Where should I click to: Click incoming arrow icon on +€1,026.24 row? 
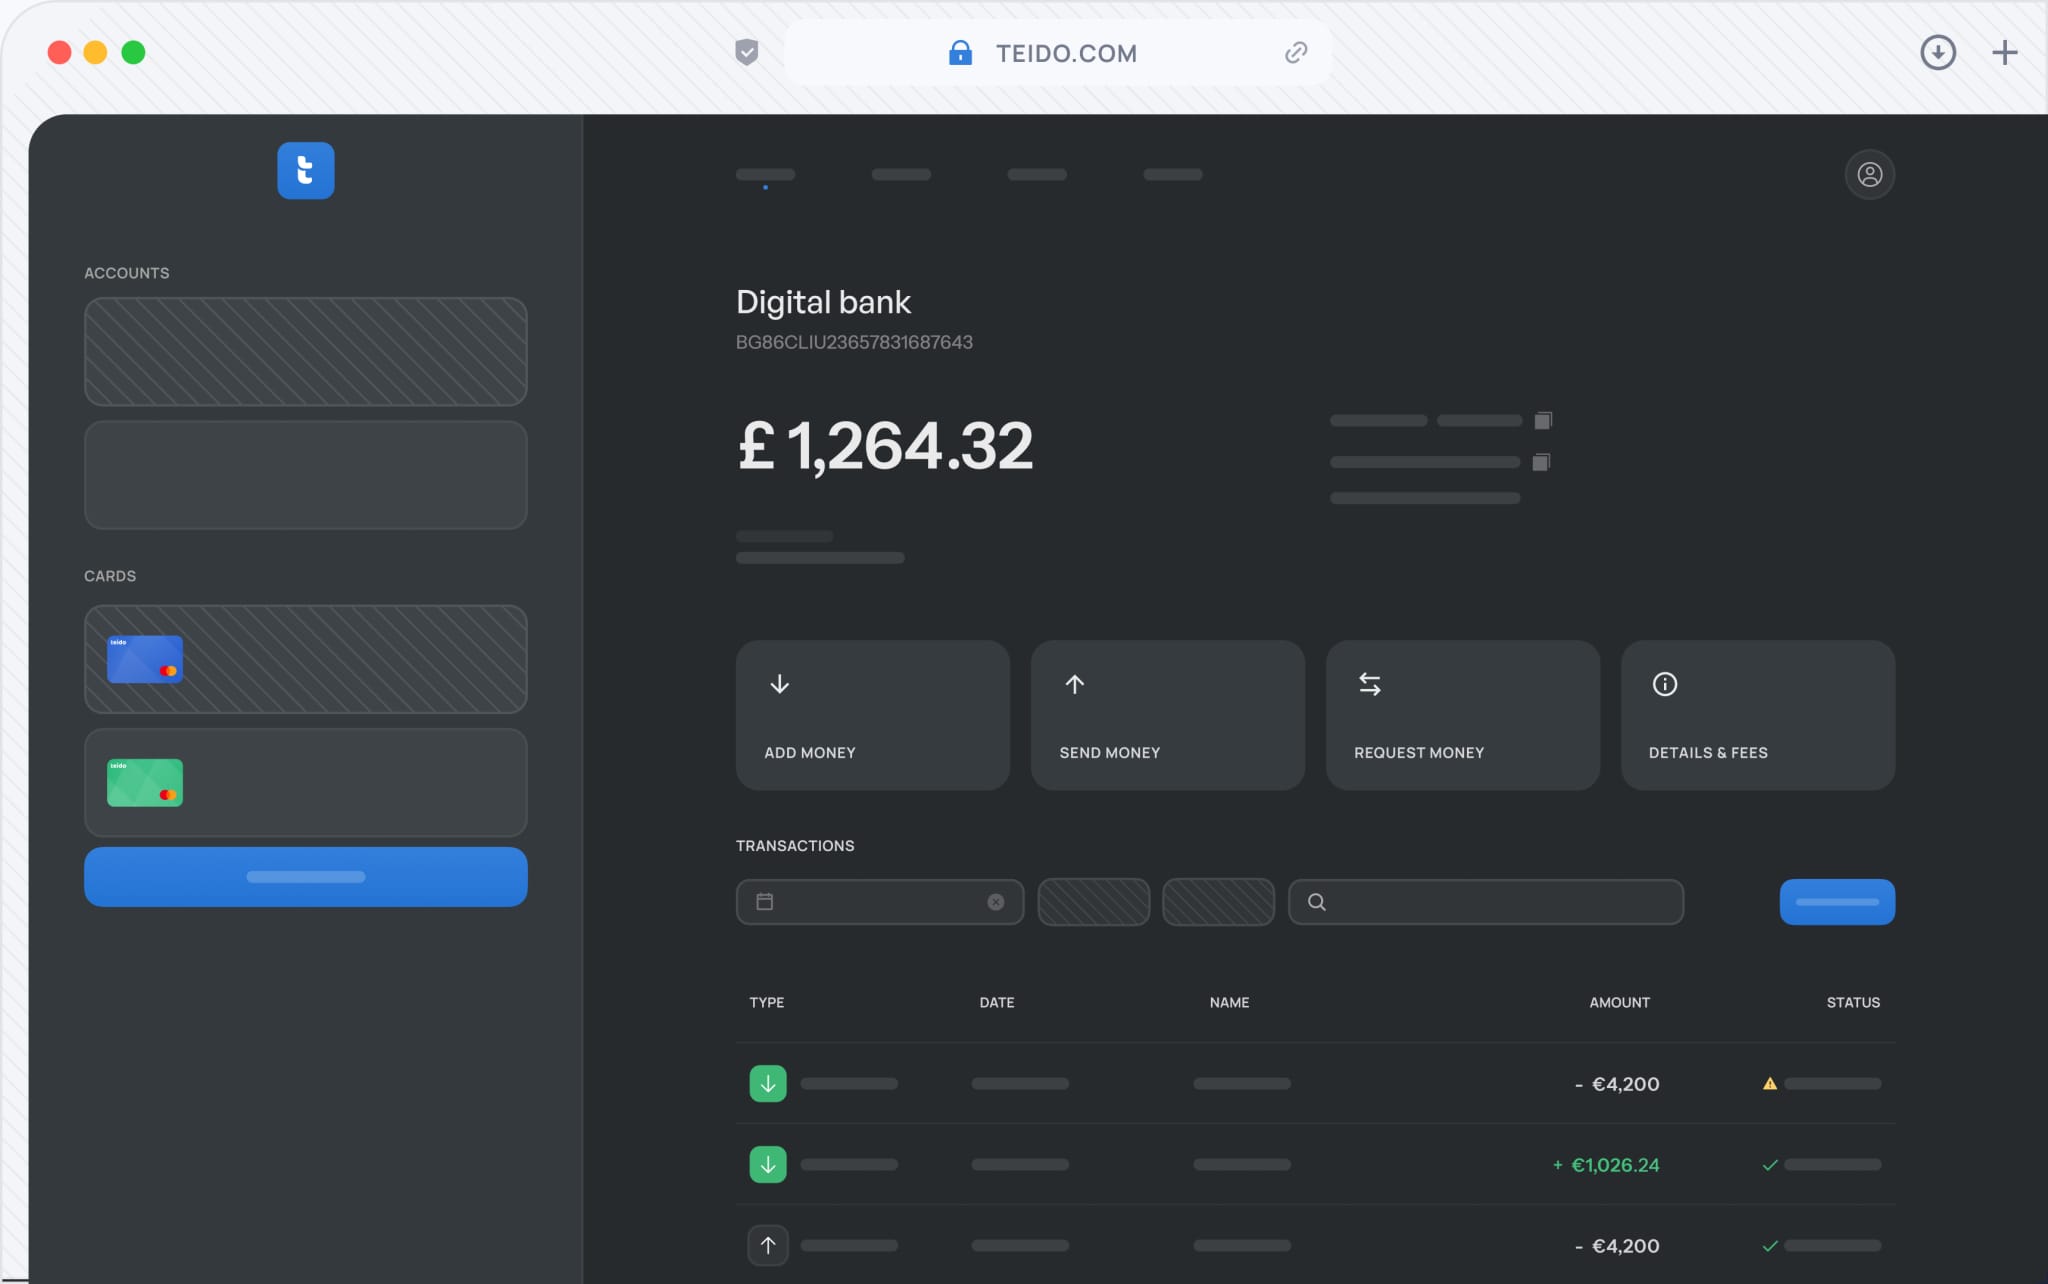768,1165
